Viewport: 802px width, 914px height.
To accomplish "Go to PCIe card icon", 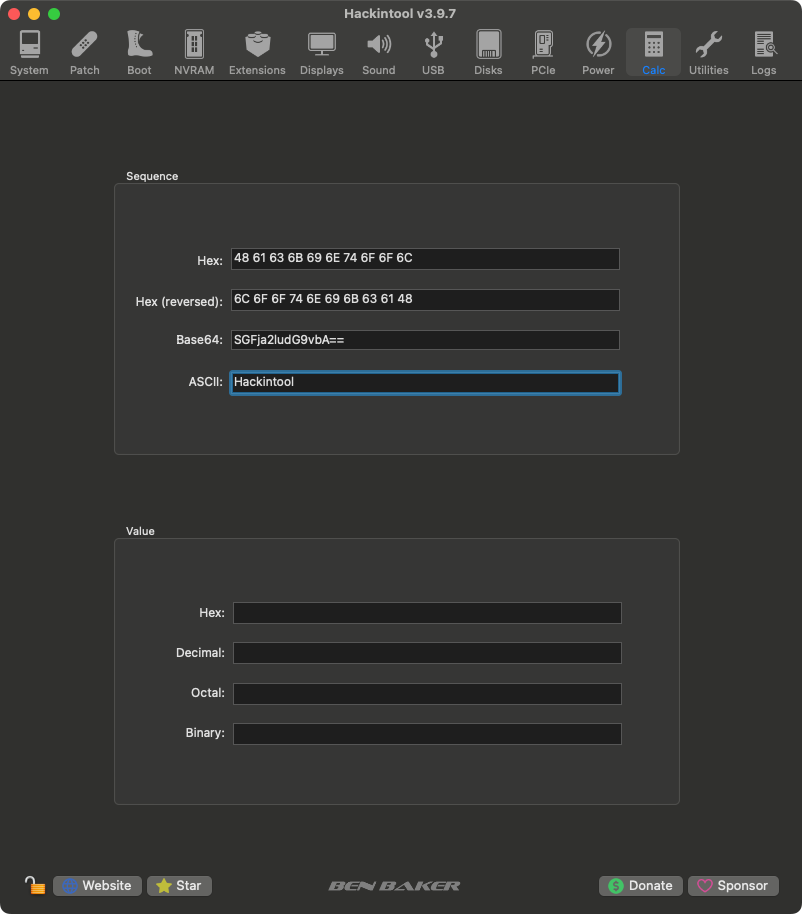I will point(543,44).
